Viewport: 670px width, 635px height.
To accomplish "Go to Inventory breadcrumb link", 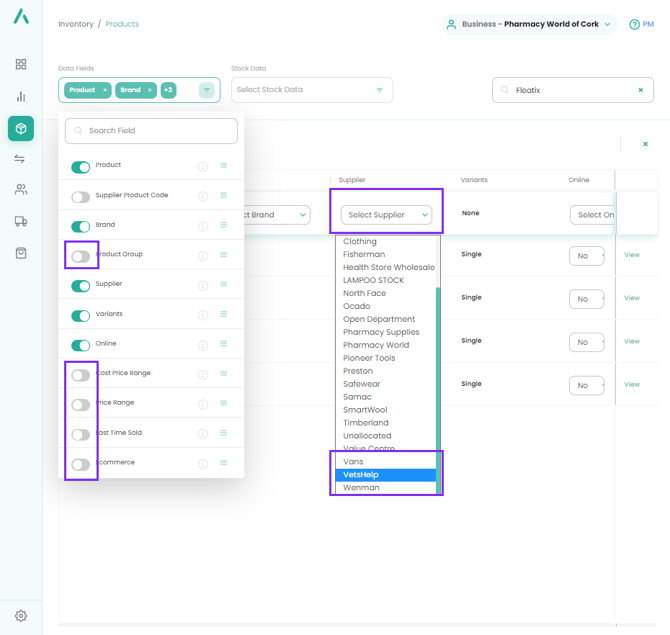I will click(76, 24).
